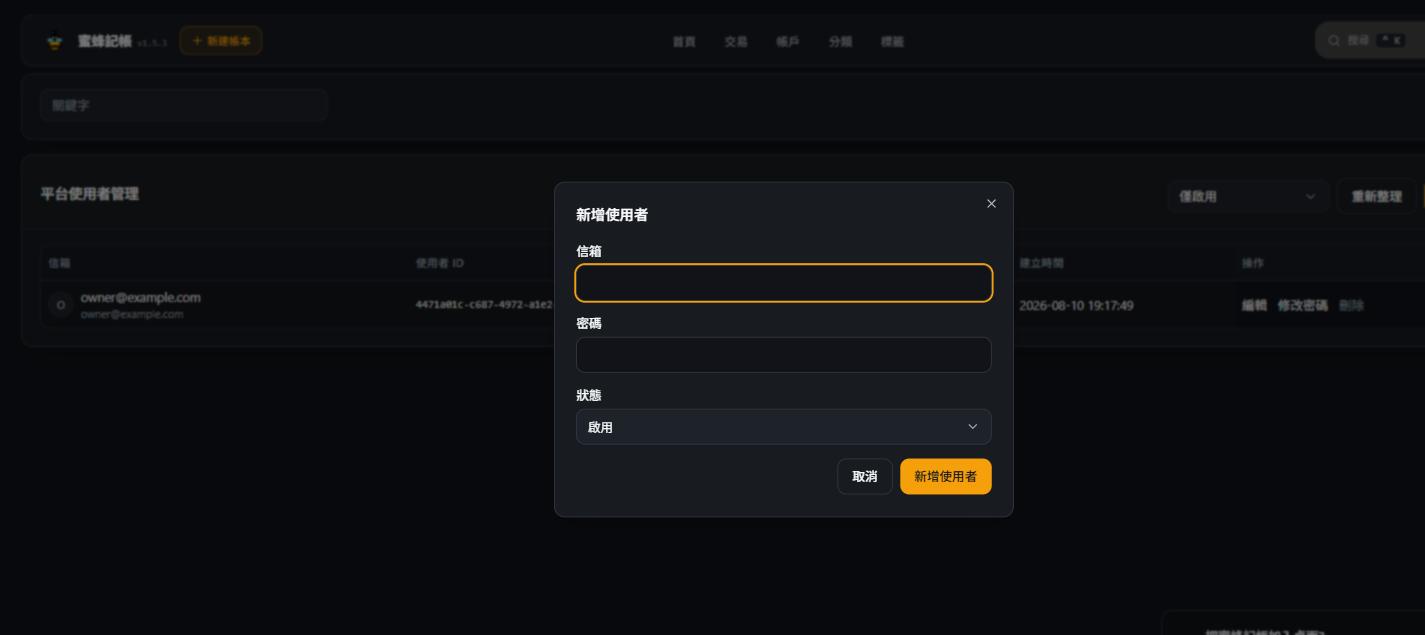
Task: Click the search box in the top bar
Action: [1370, 41]
